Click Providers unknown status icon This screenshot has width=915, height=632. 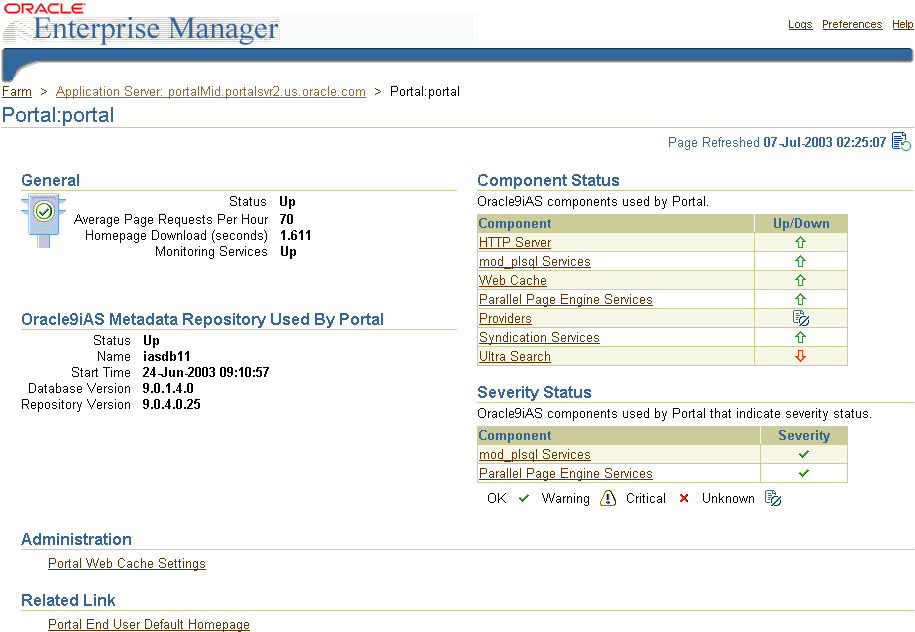point(801,318)
